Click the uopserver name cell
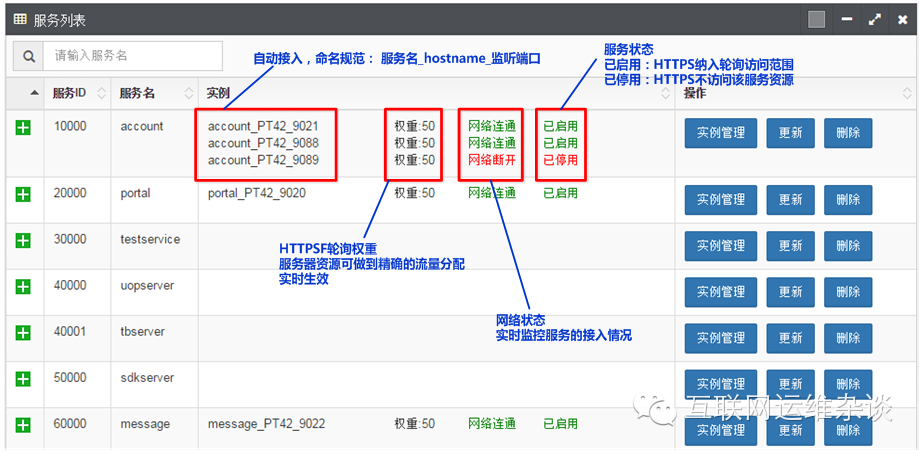Image resolution: width=922 pixels, height=454 pixels. 147,286
